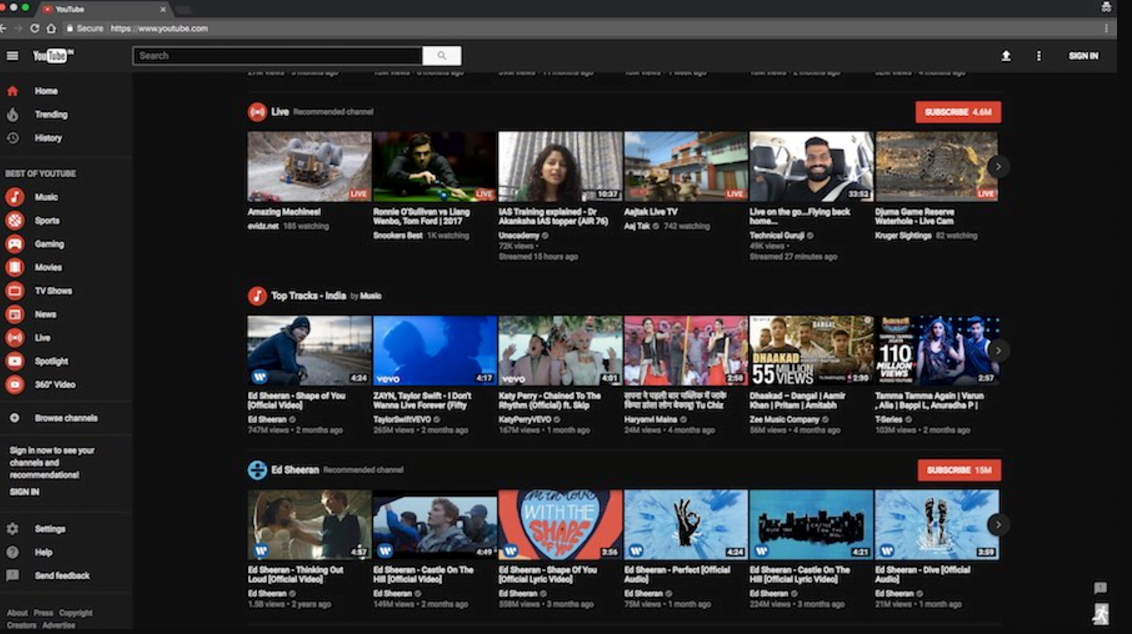Select Trending from the sidebar

[48, 114]
